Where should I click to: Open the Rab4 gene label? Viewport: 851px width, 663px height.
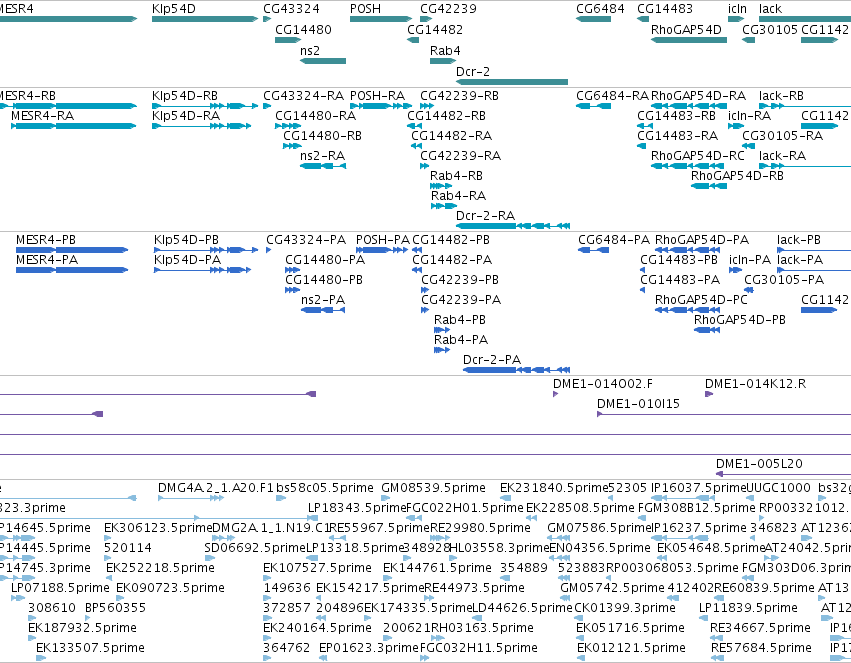445,50
